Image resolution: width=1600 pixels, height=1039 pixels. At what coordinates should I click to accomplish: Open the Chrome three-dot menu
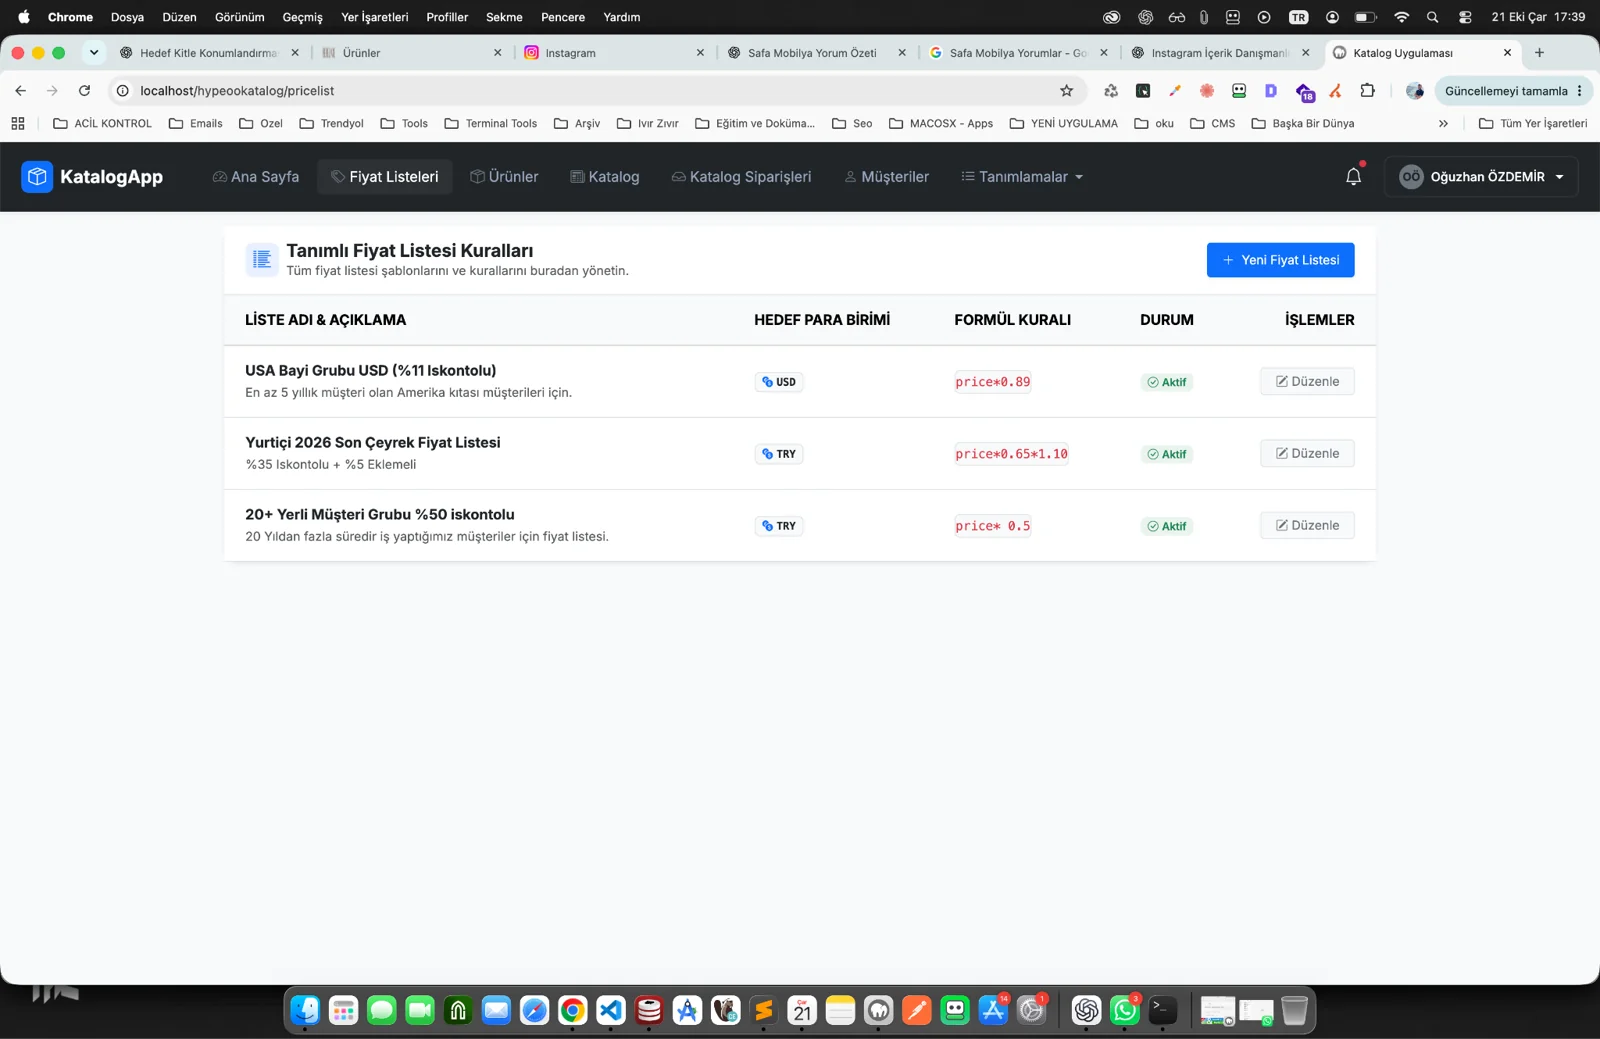pyautogui.click(x=1580, y=91)
